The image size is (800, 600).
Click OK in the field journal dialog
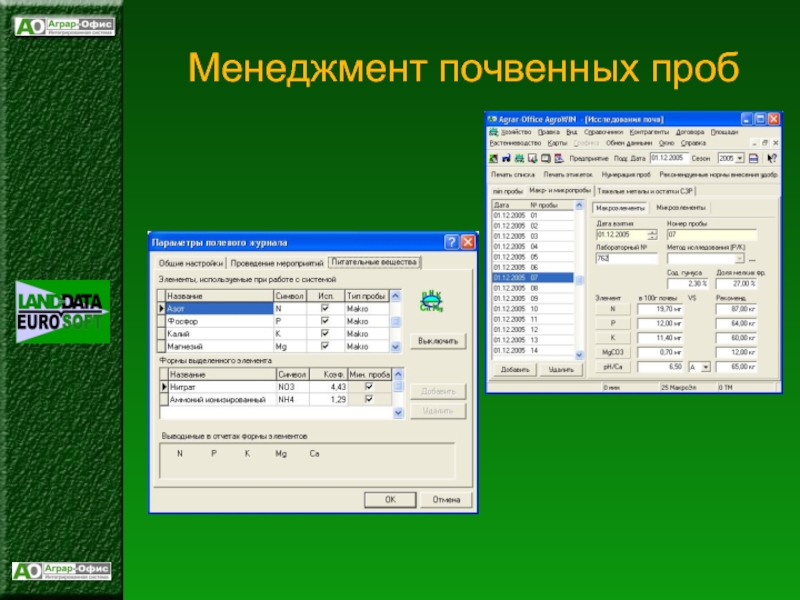click(x=391, y=499)
